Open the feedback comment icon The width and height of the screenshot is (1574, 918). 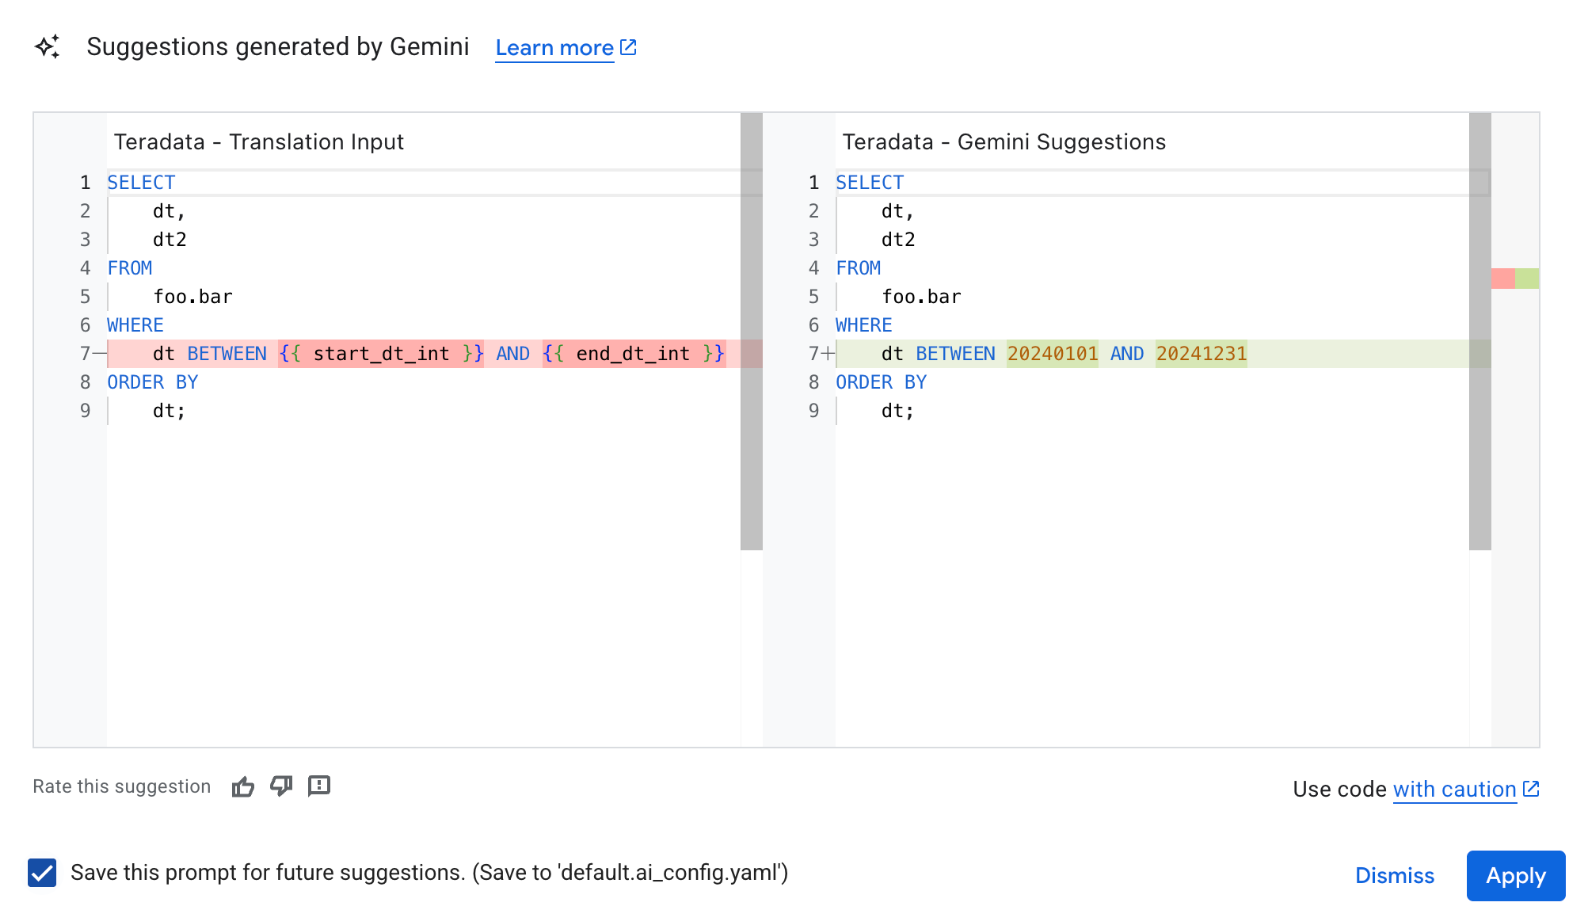tap(319, 786)
